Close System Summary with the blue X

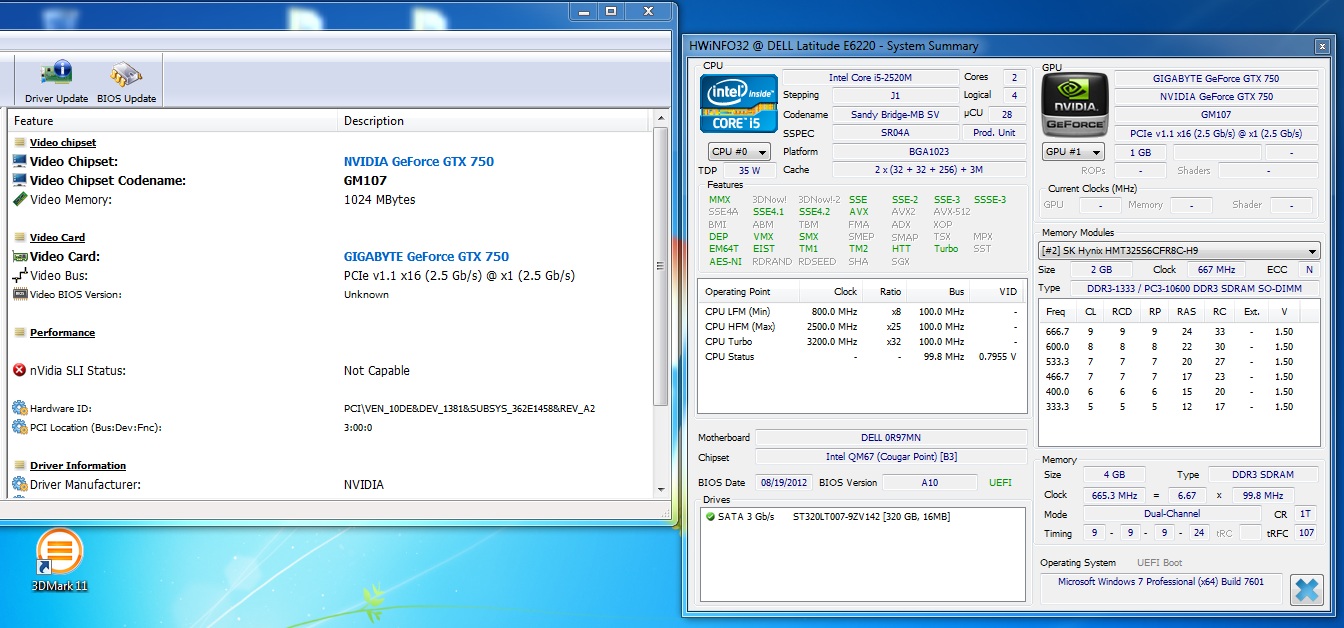pos(1307,589)
